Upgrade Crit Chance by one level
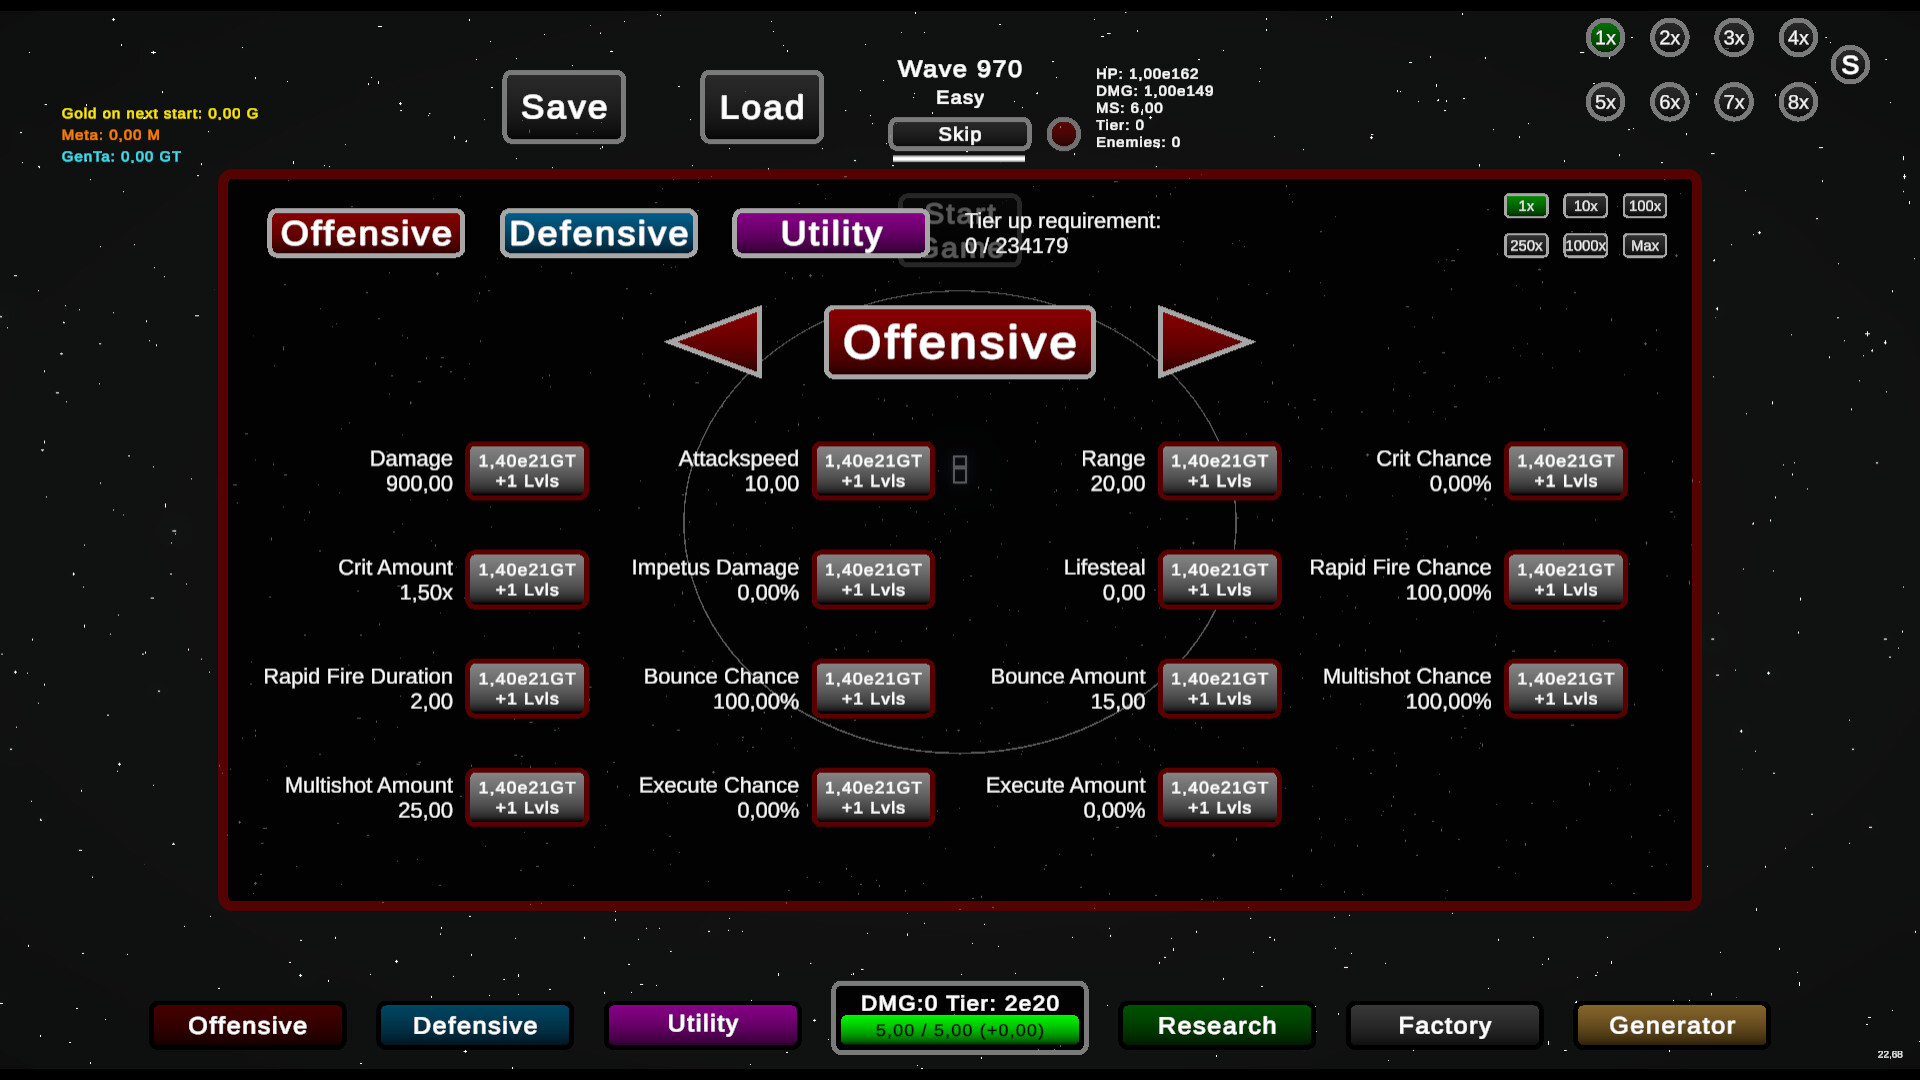Image resolution: width=1920 pixels, height=1080 pixels. point(1565,470)
